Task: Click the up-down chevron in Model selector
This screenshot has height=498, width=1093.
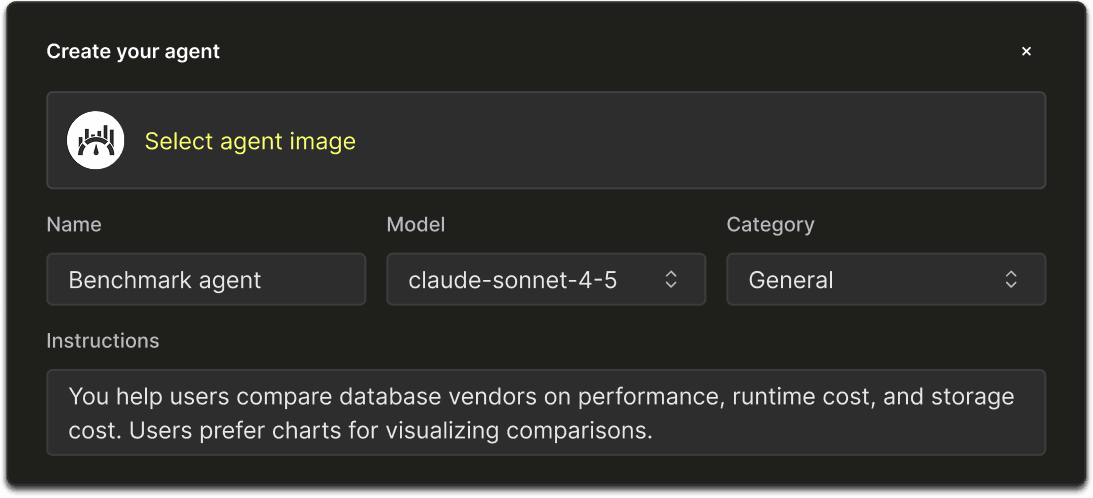Action: (671, 280)
